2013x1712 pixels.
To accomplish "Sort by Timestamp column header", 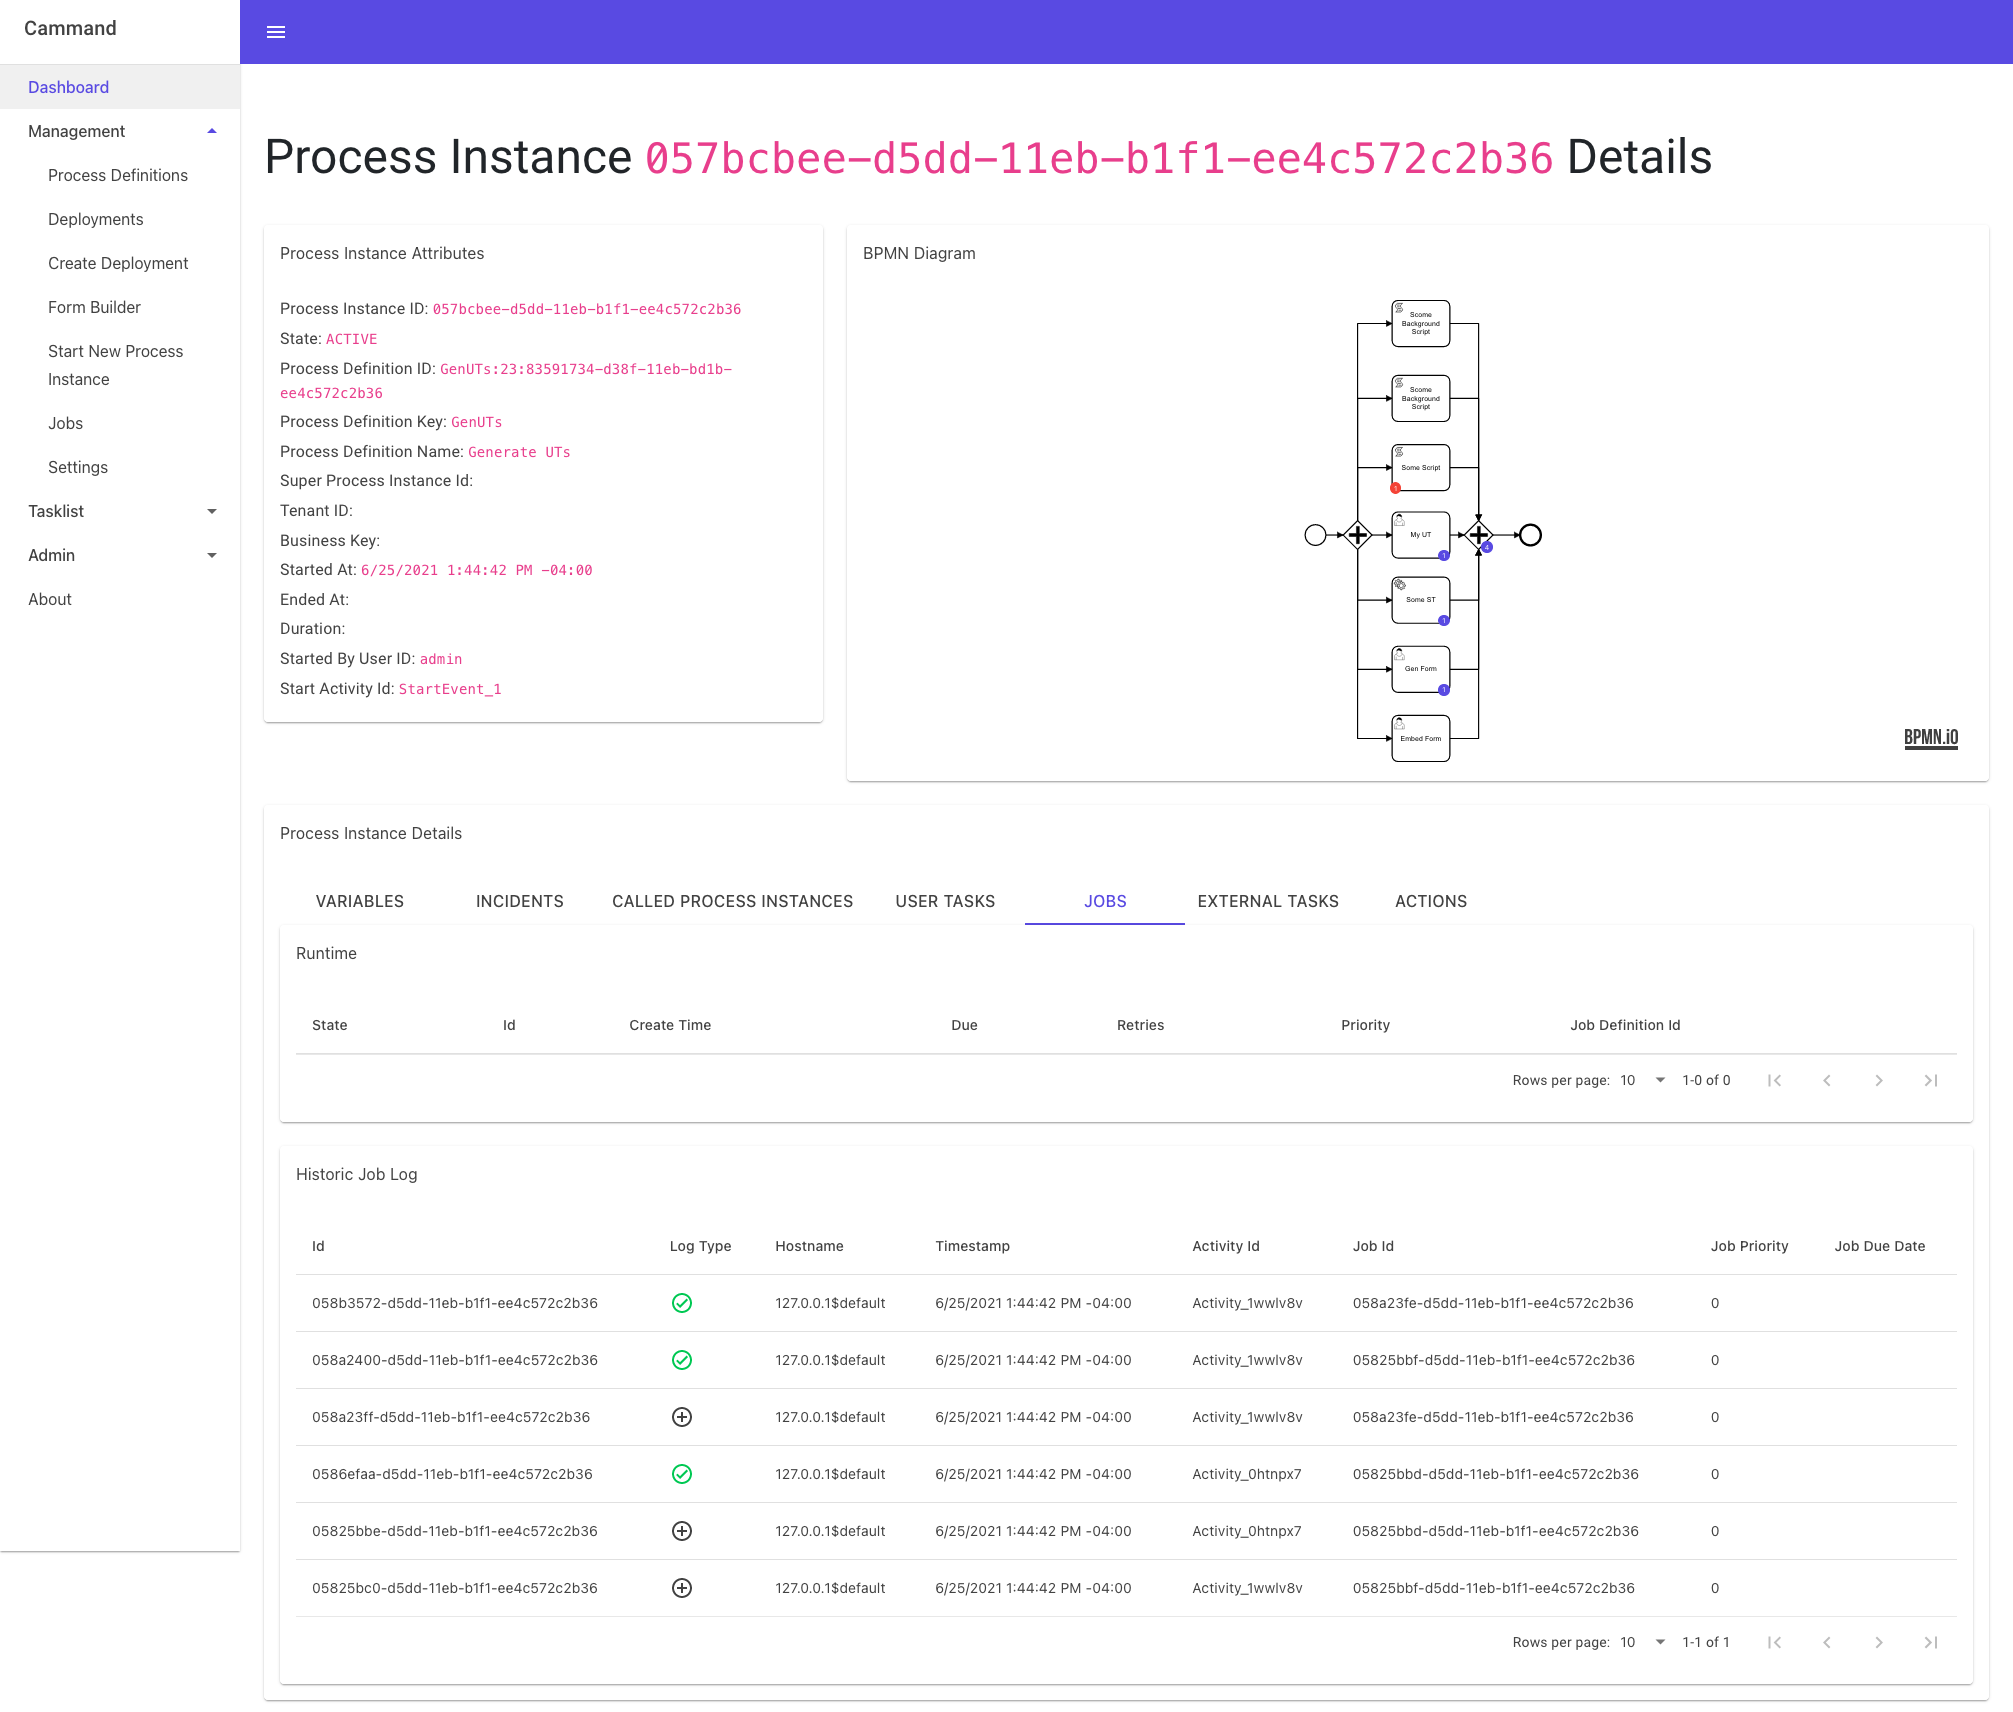I will [972, 1246].
